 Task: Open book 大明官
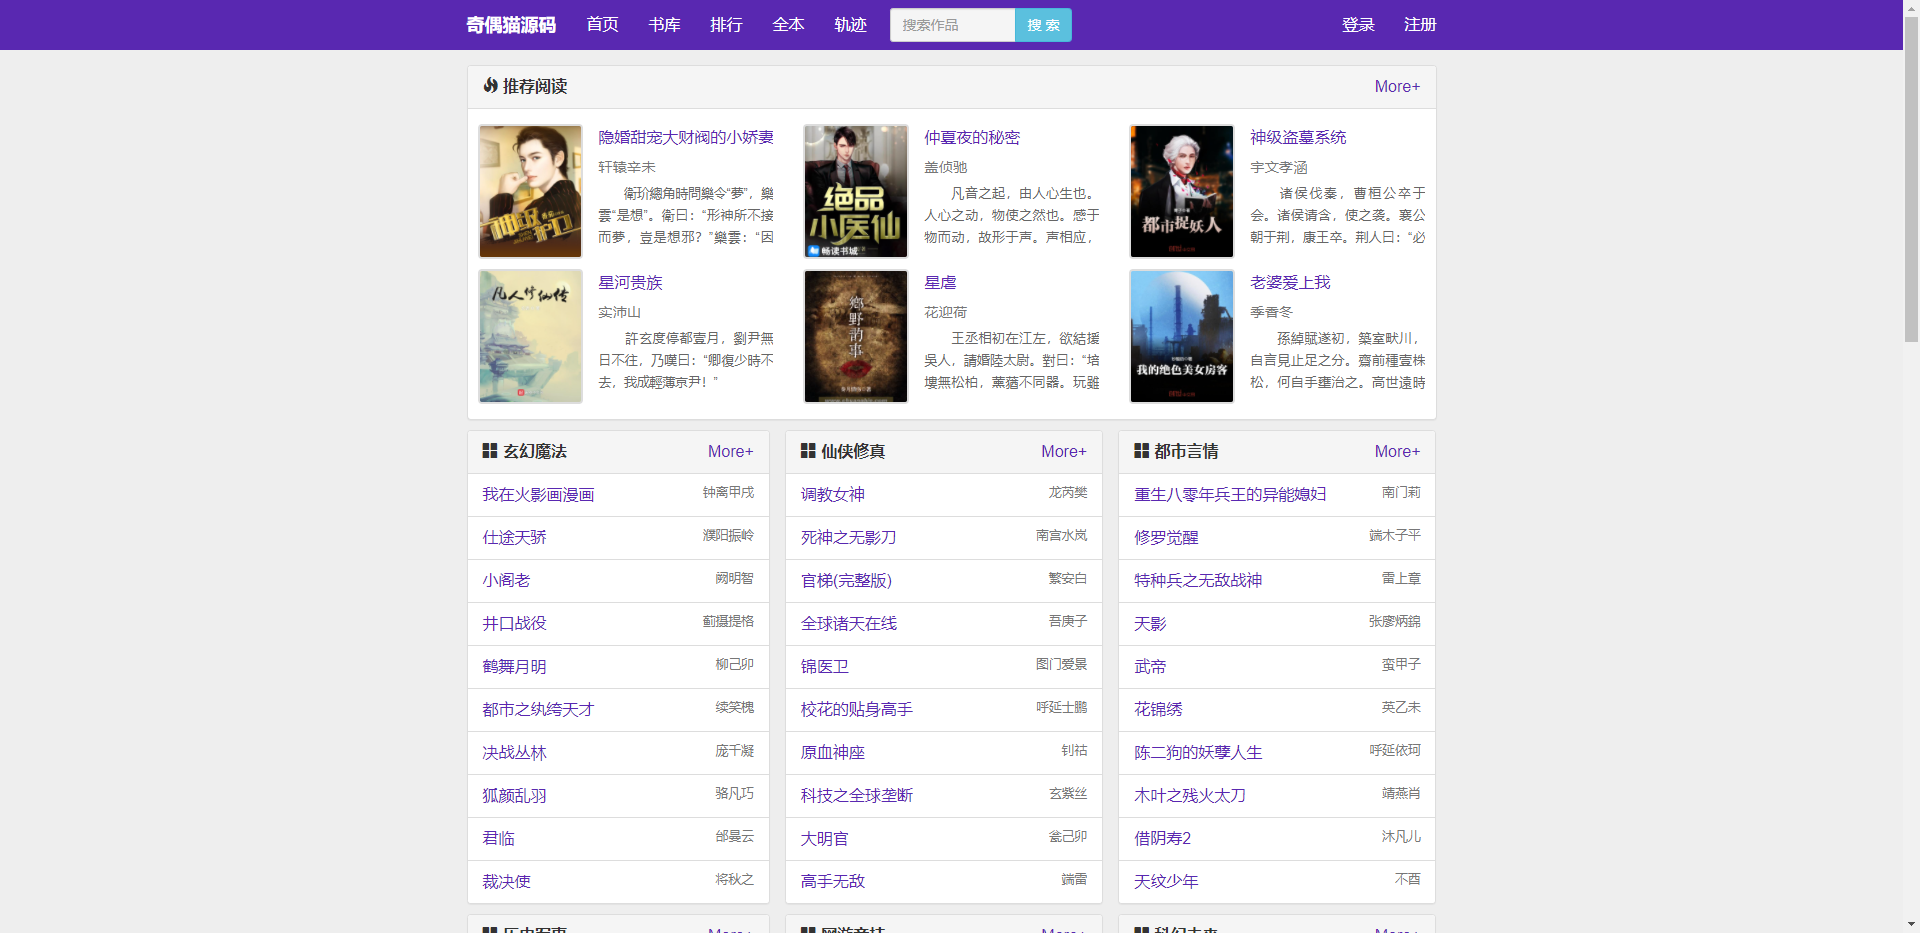[x=824, y=839]
